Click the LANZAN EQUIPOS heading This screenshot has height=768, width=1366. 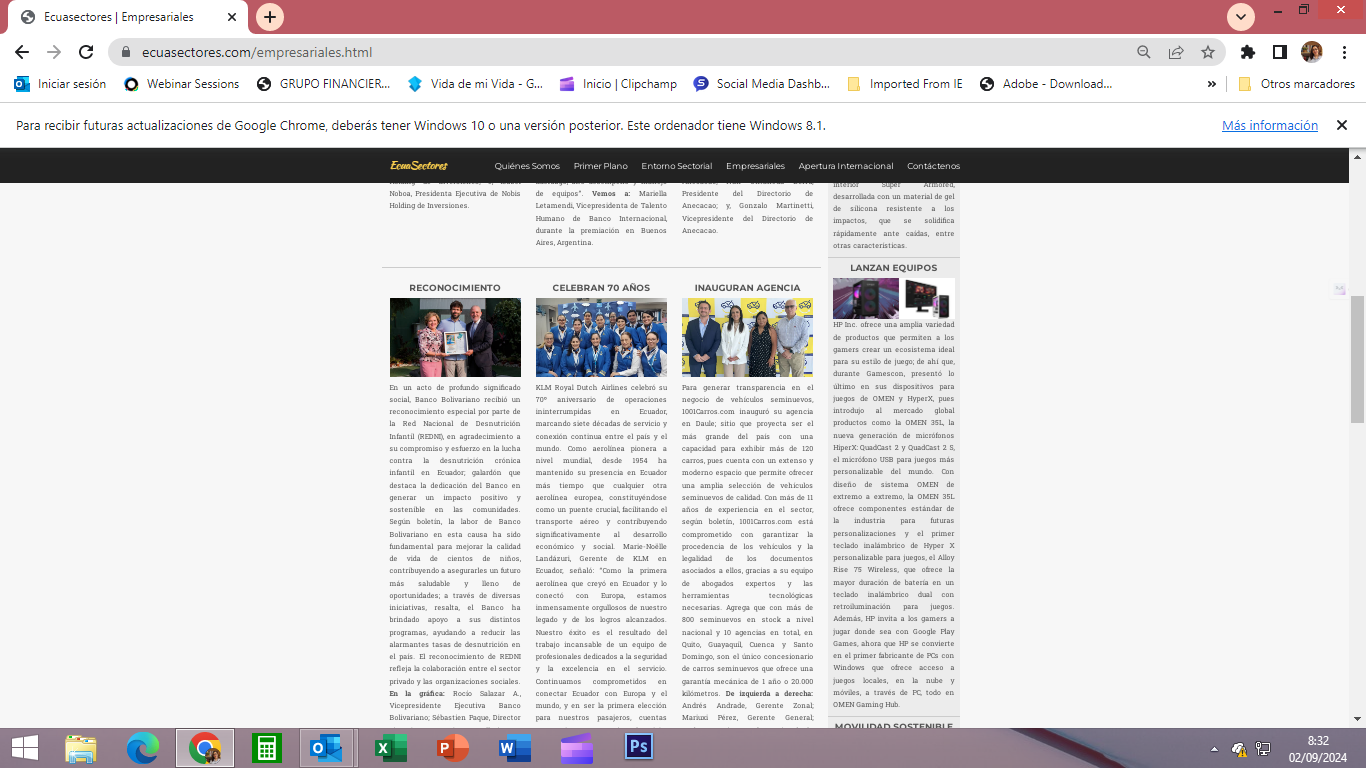pos(894,268)
